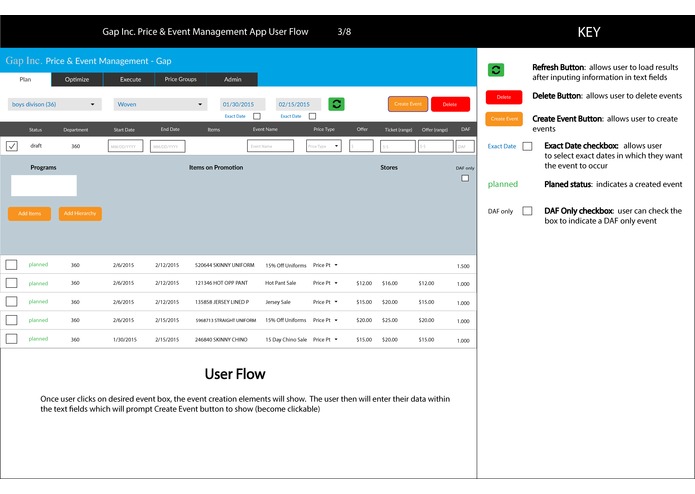Open the Plan tab

25,79
